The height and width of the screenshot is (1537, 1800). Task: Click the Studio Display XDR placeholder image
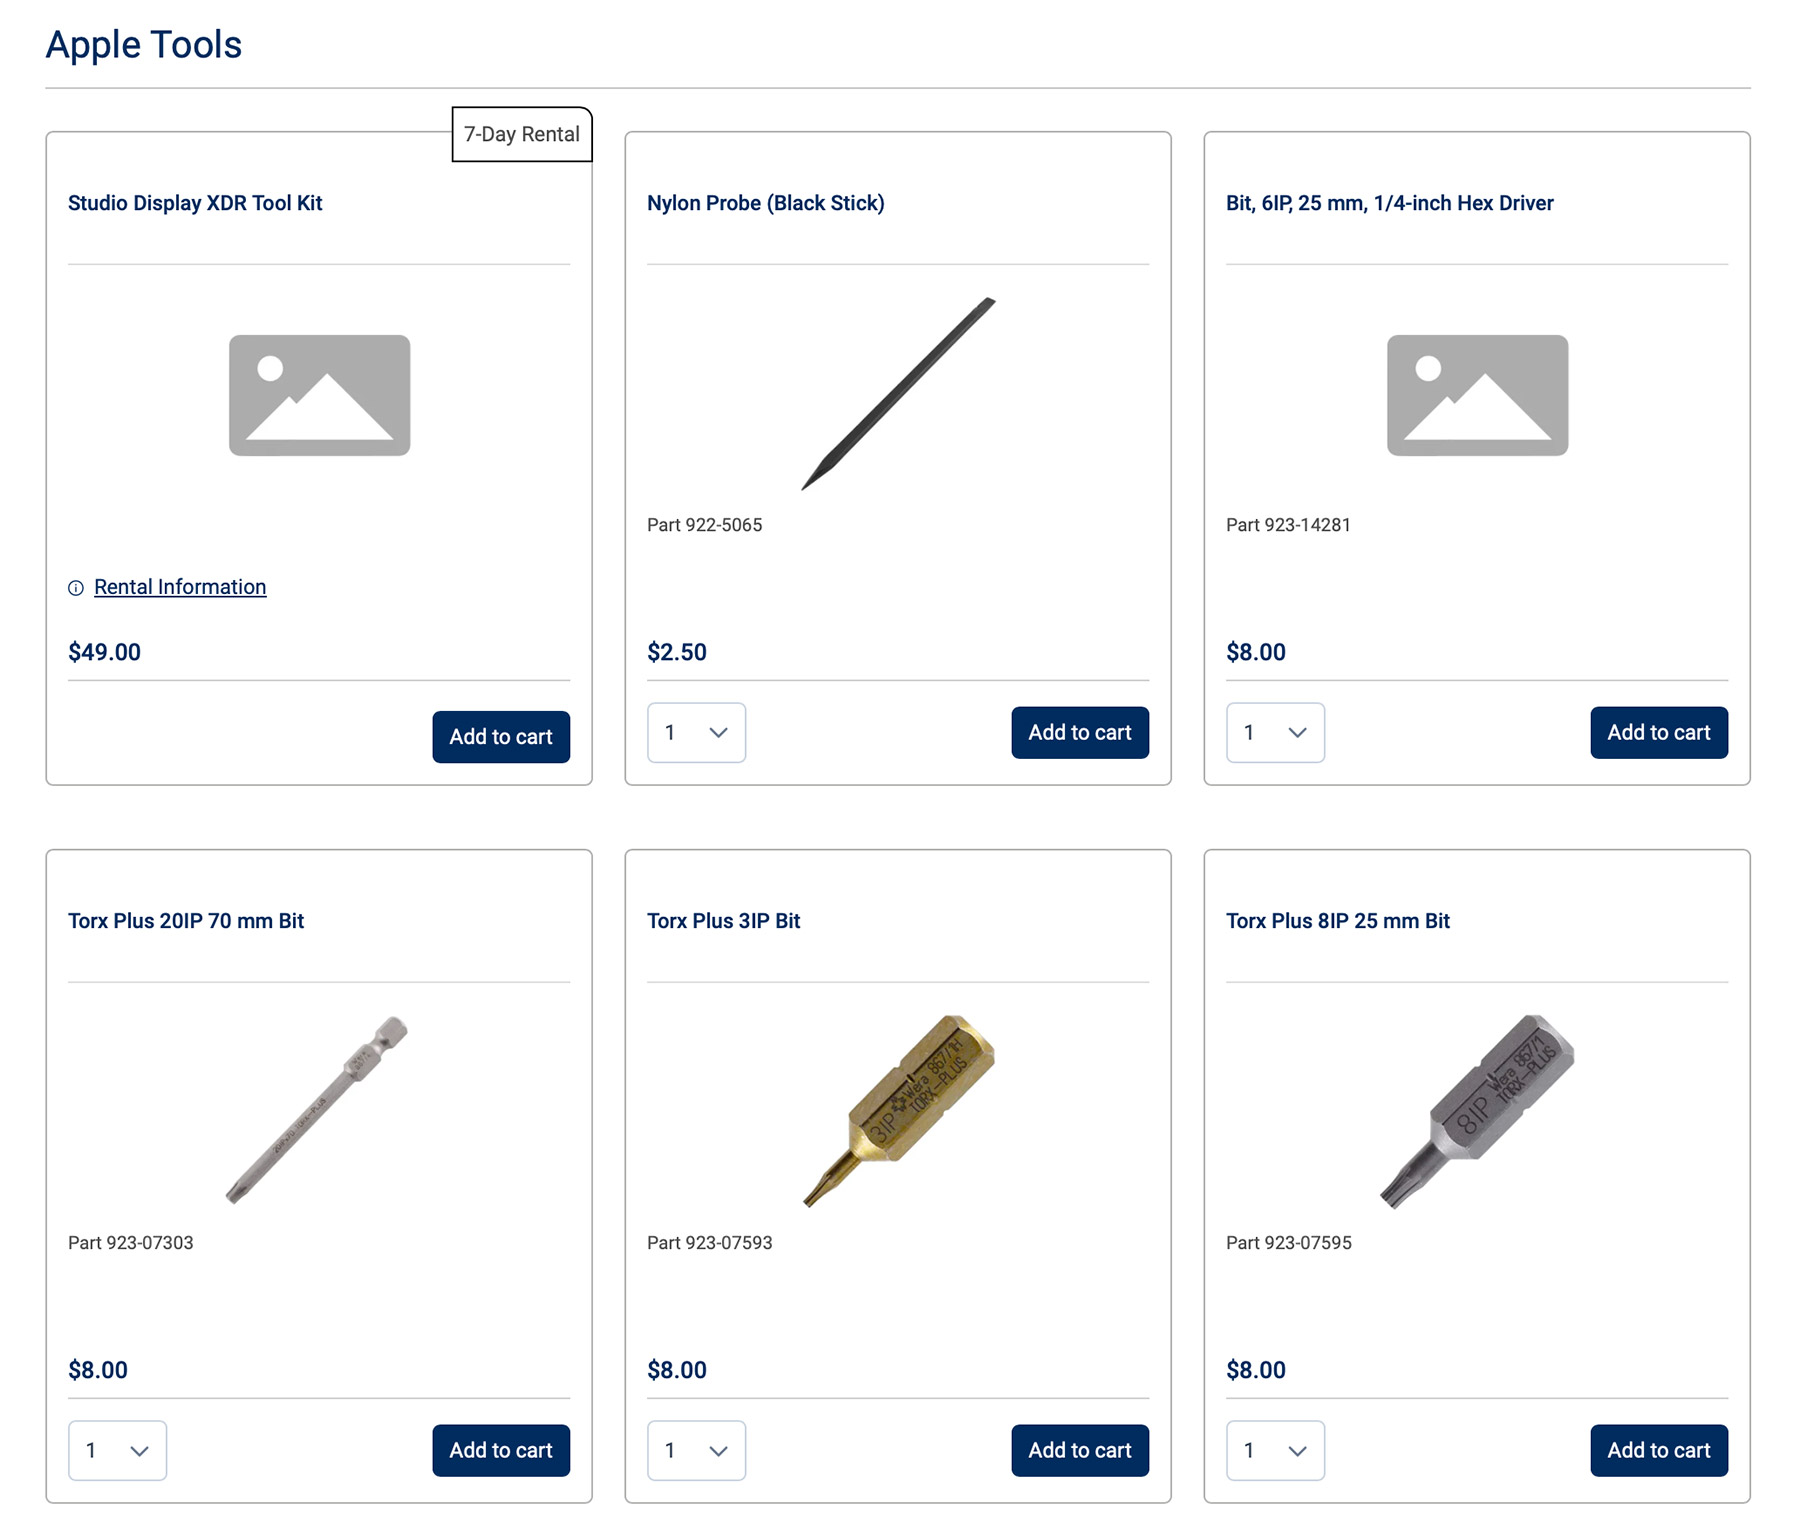[319, 396]
